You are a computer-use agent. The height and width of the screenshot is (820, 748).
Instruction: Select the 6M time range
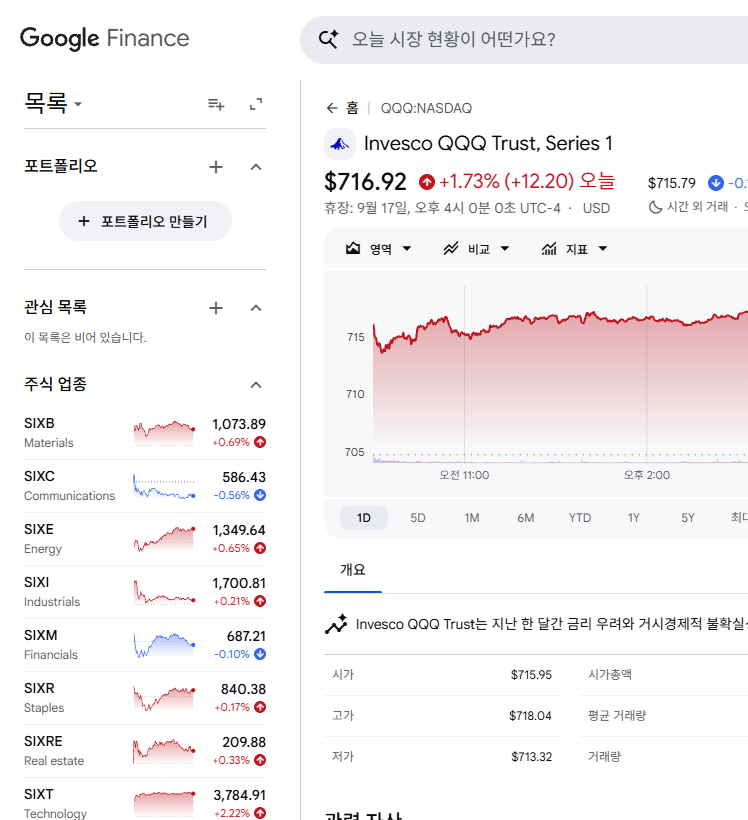pos(526,518)
